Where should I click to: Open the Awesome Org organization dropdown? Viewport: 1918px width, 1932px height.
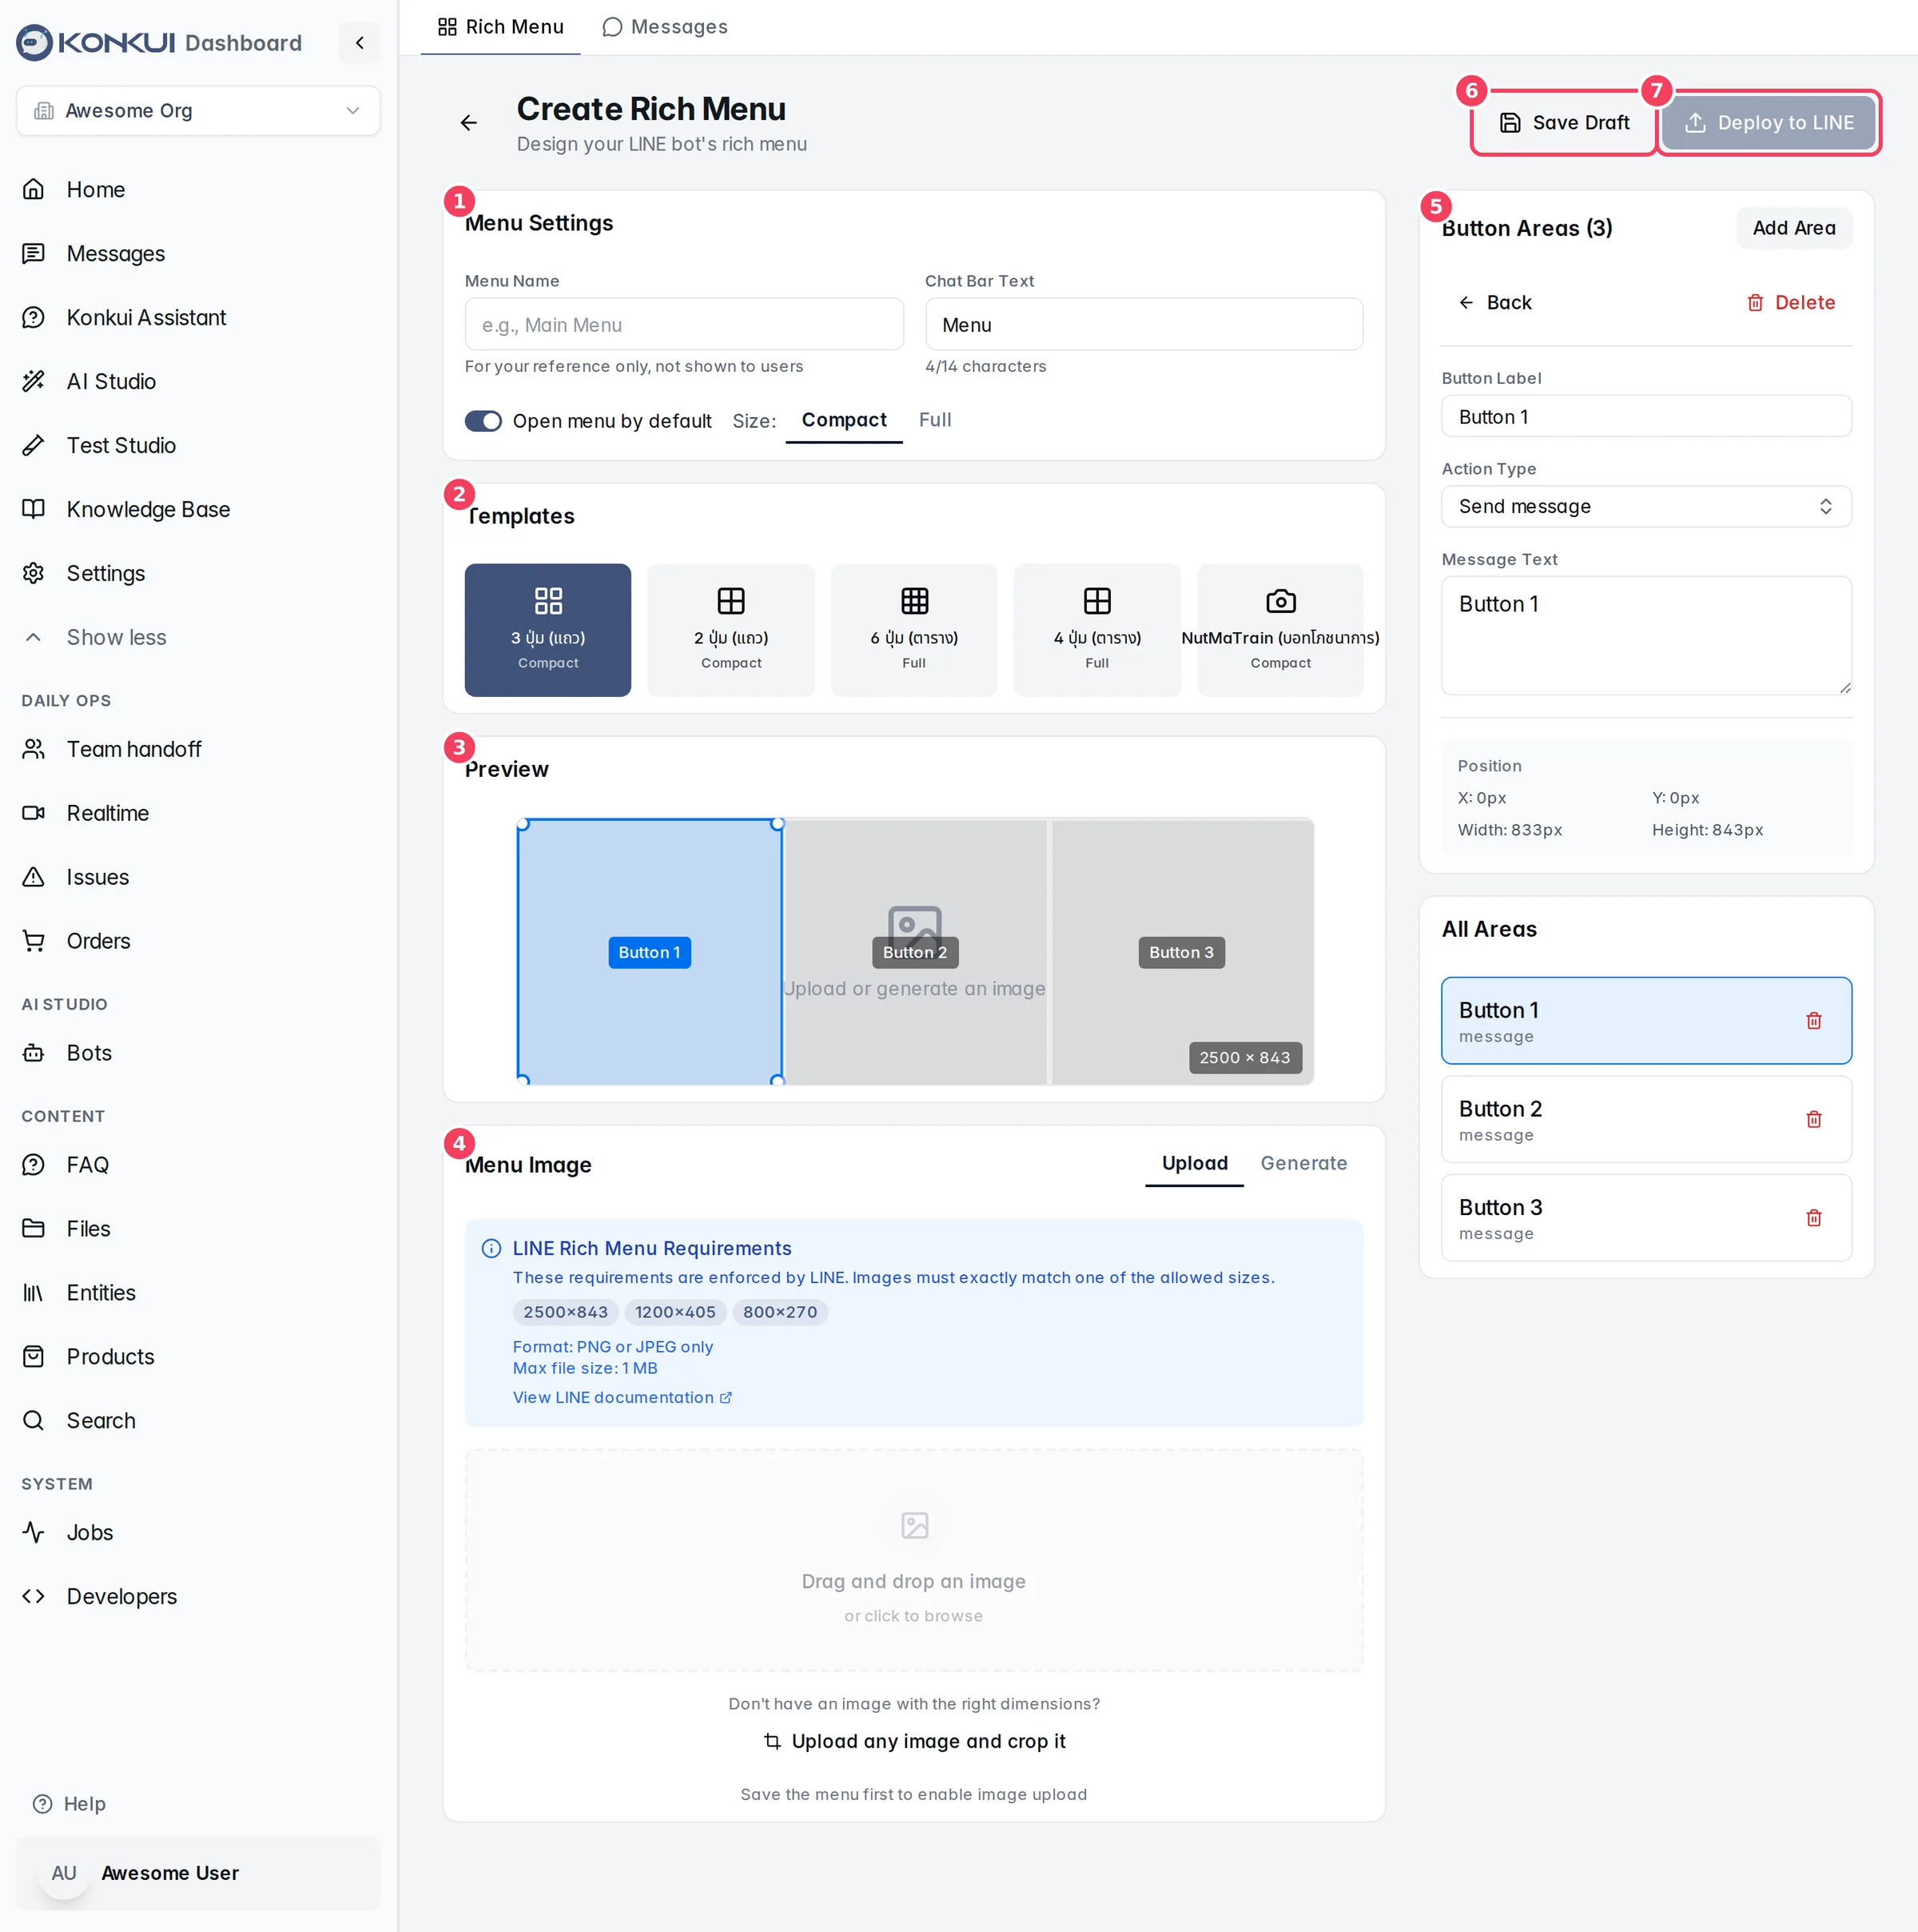[198, 111]
